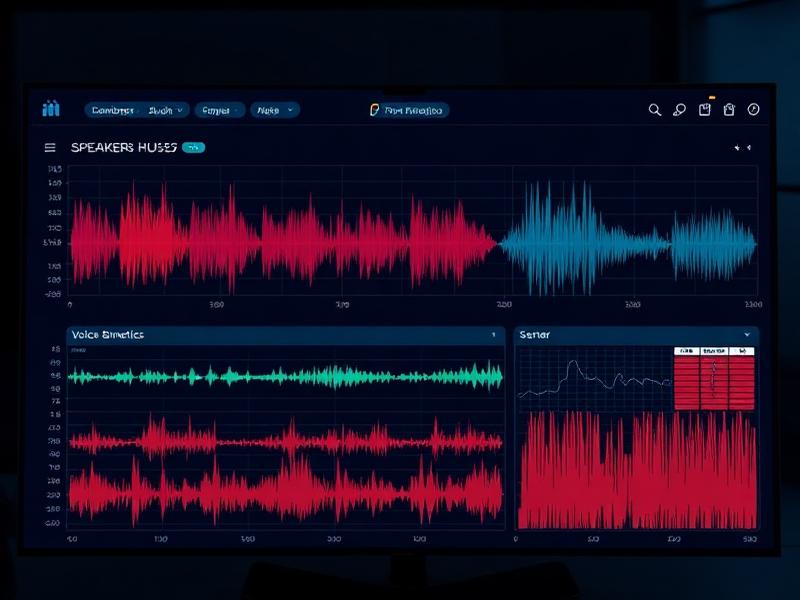Open the Audio dropdown menu
Image resolution: width=800 pixels, height=600 pixels.
pos(165,110)
